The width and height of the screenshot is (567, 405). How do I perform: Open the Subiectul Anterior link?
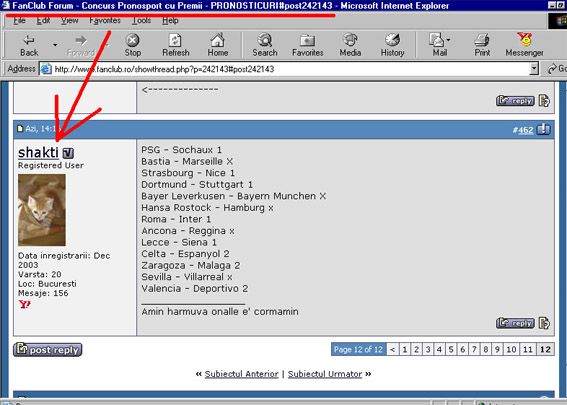(242, 374)
